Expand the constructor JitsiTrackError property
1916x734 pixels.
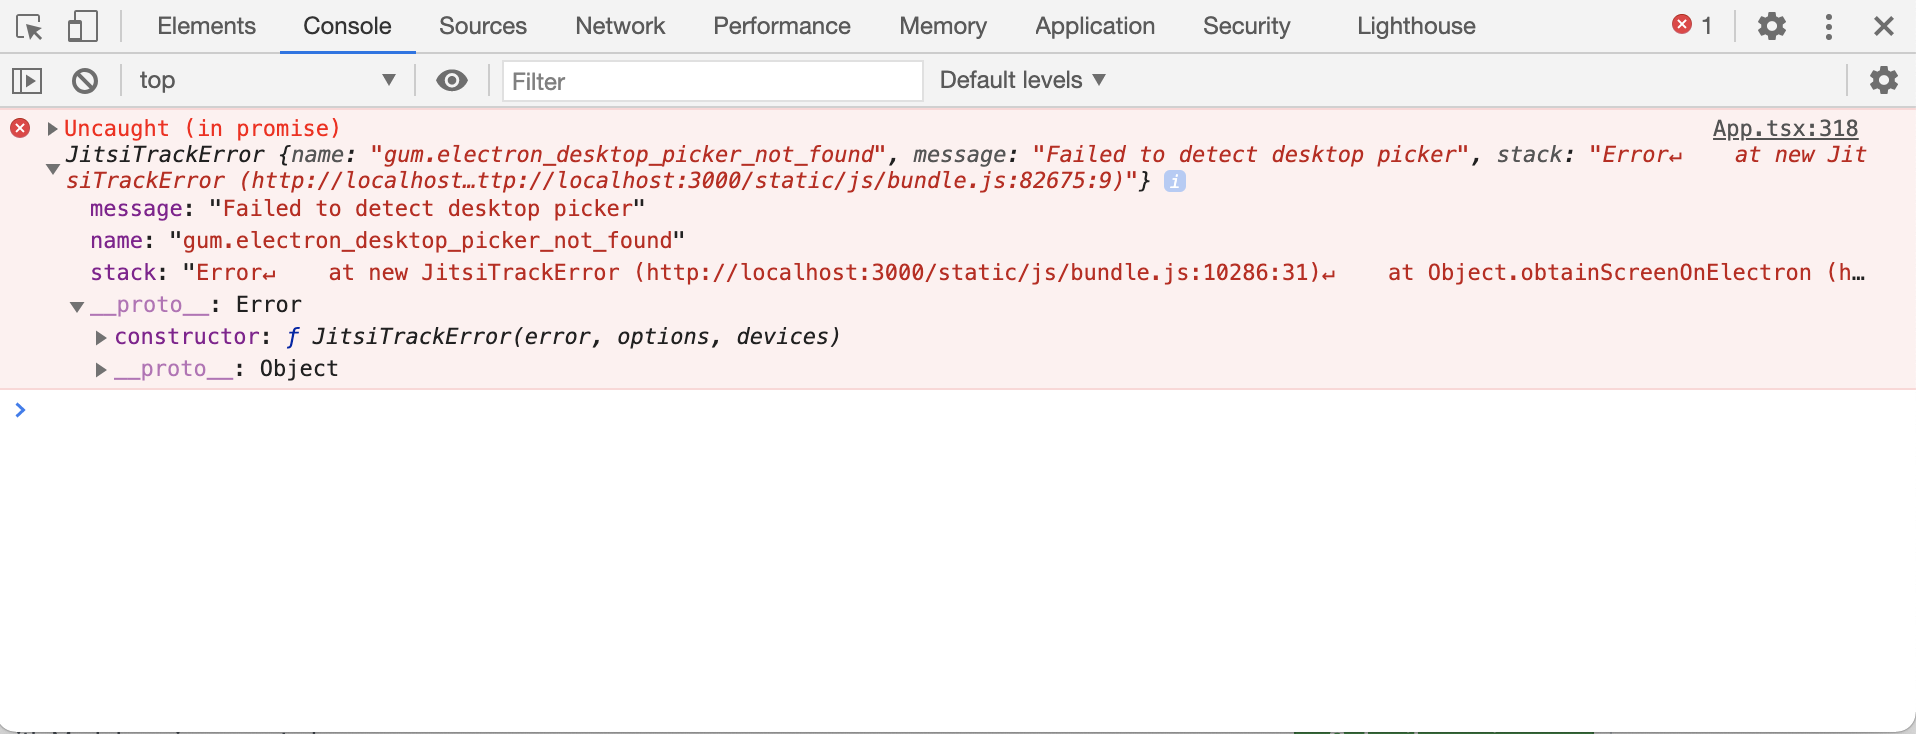[x=100, y=337]
